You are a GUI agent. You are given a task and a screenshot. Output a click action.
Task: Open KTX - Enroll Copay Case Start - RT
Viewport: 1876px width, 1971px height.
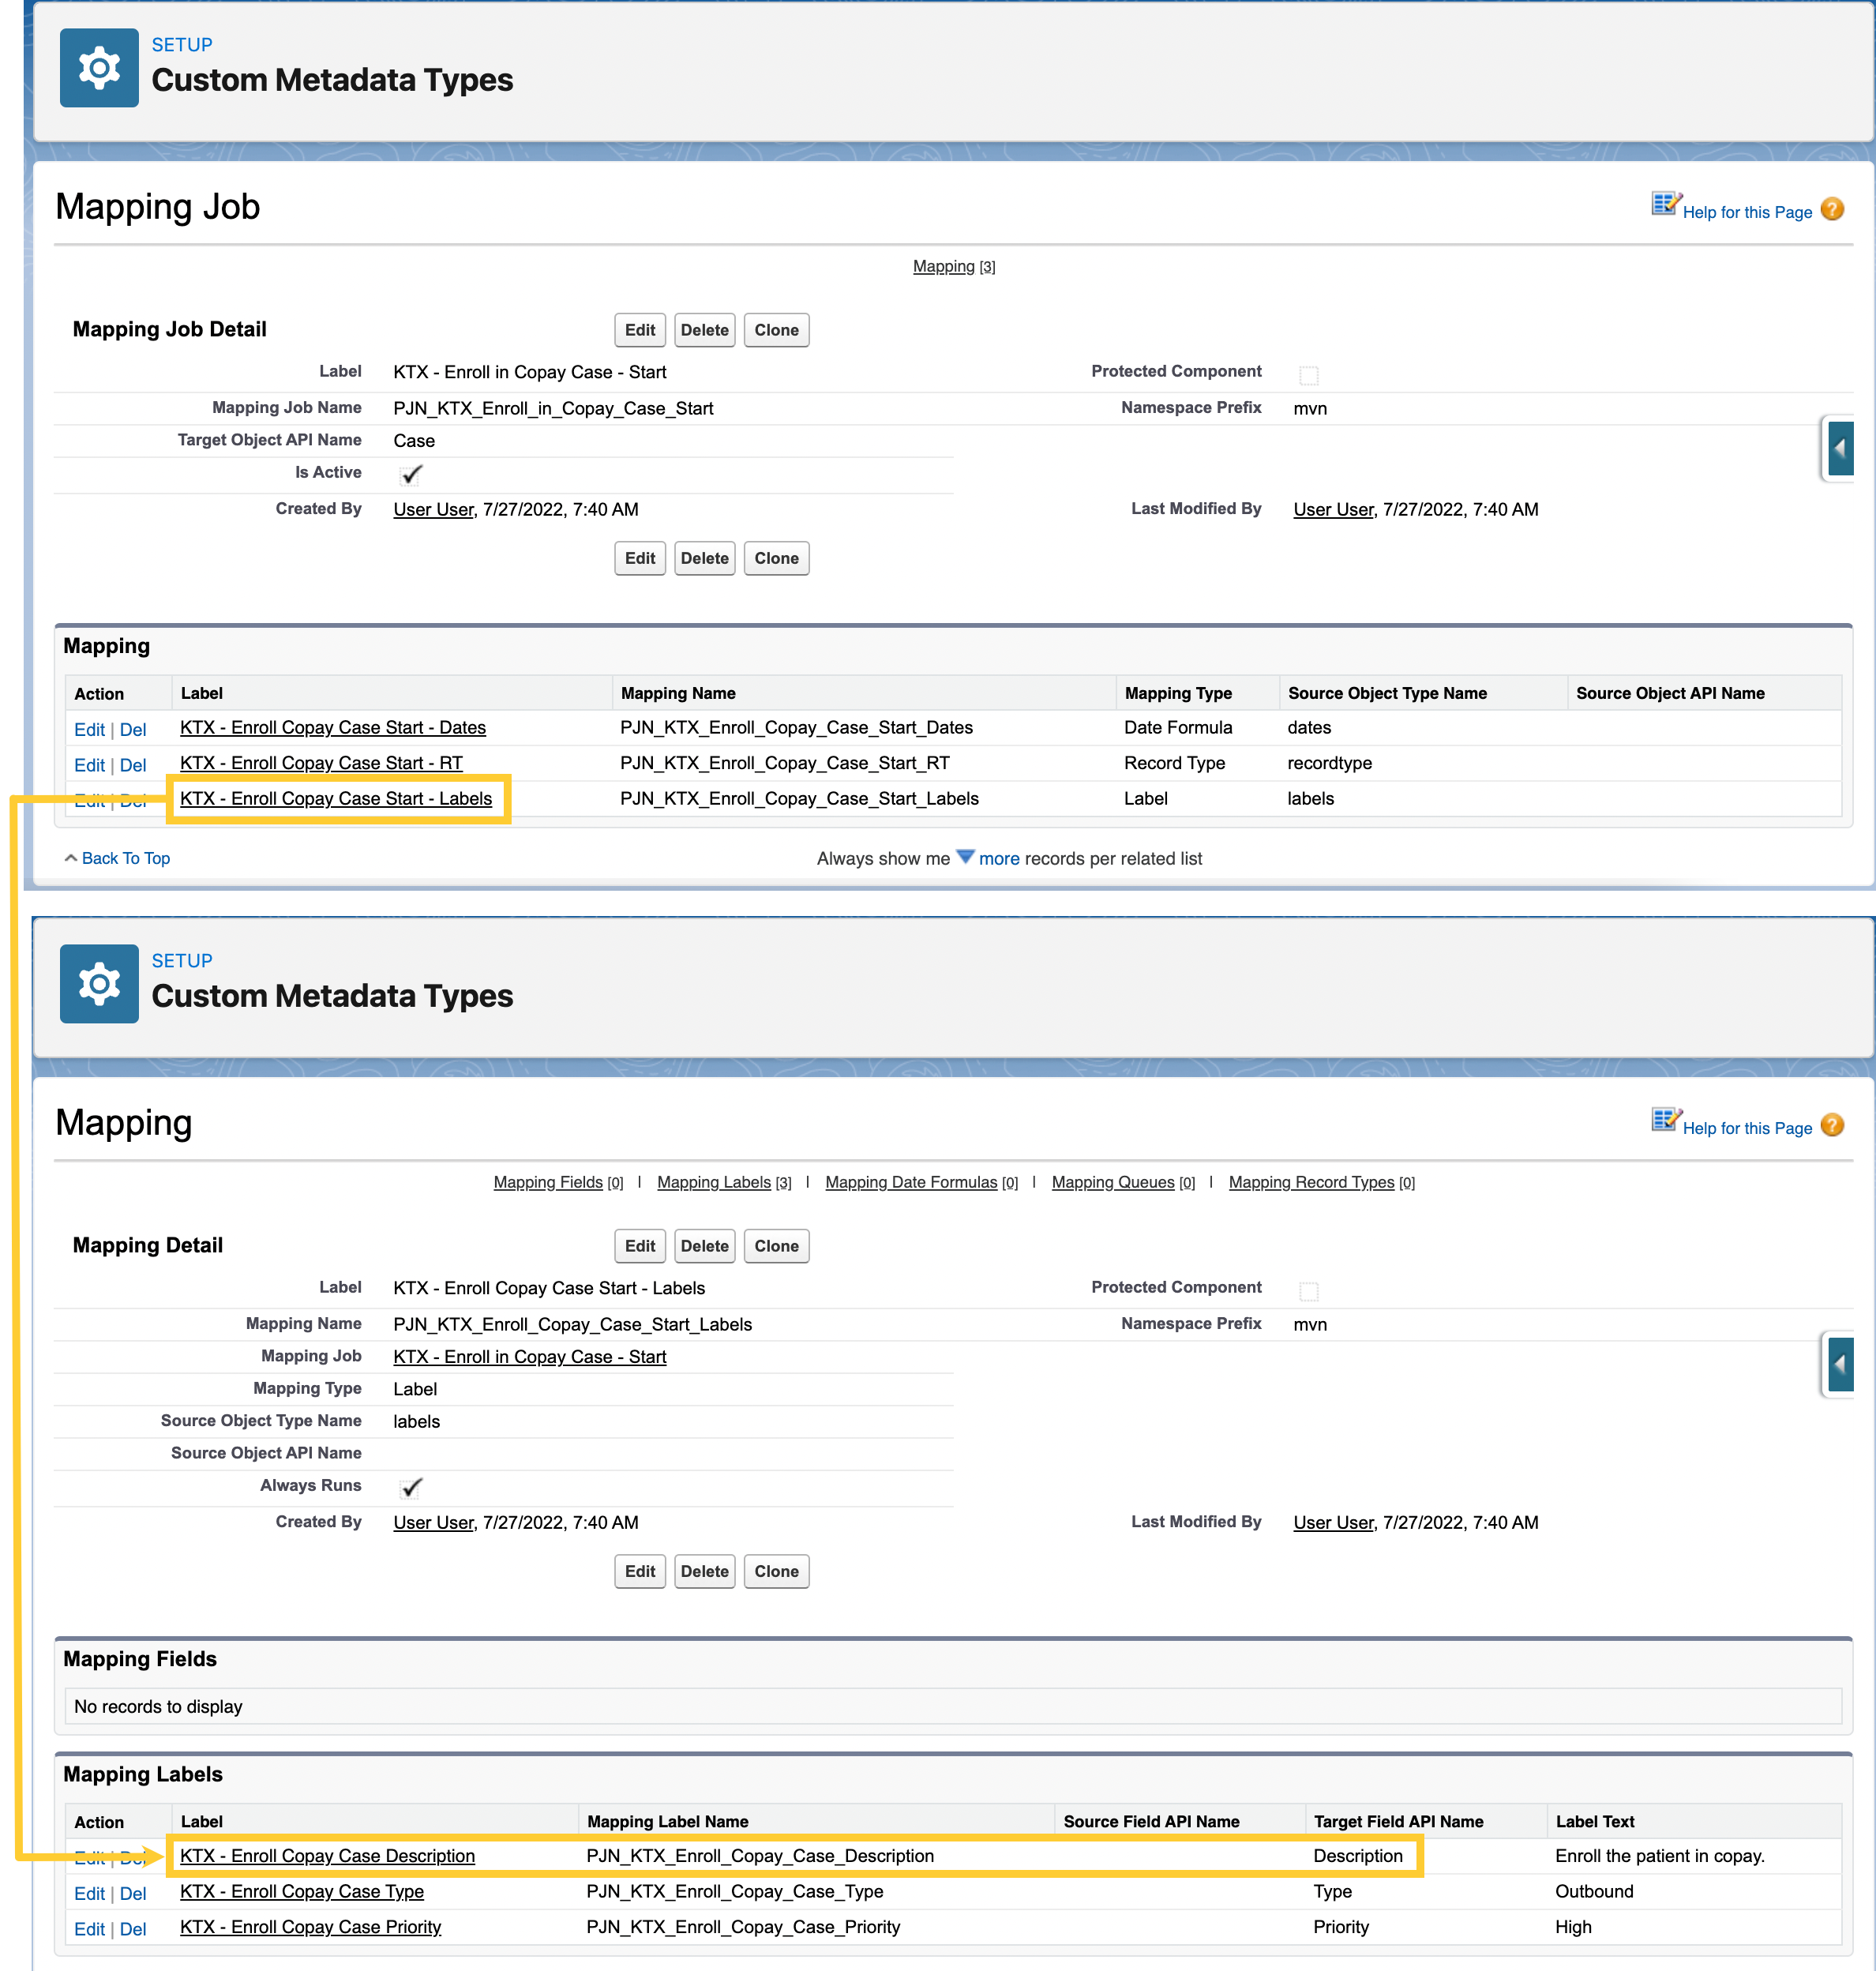pos(321,763)
